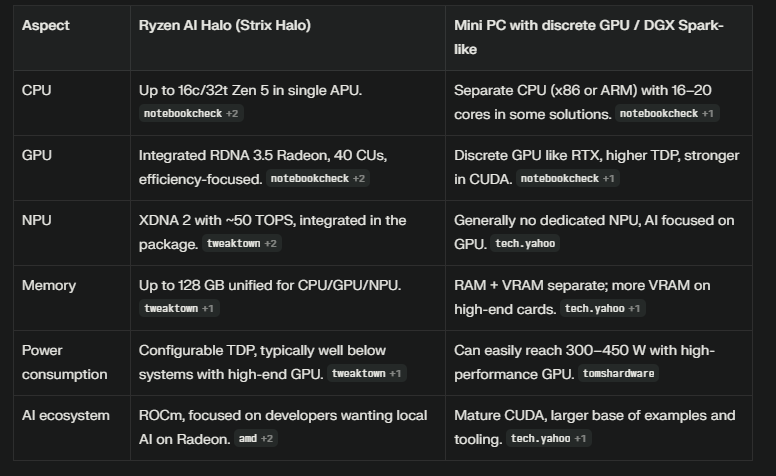This screenshot has height=476, width=776.
Task: Click tweaktown source in Configurable TDP cell
Action: pos(367,374)
